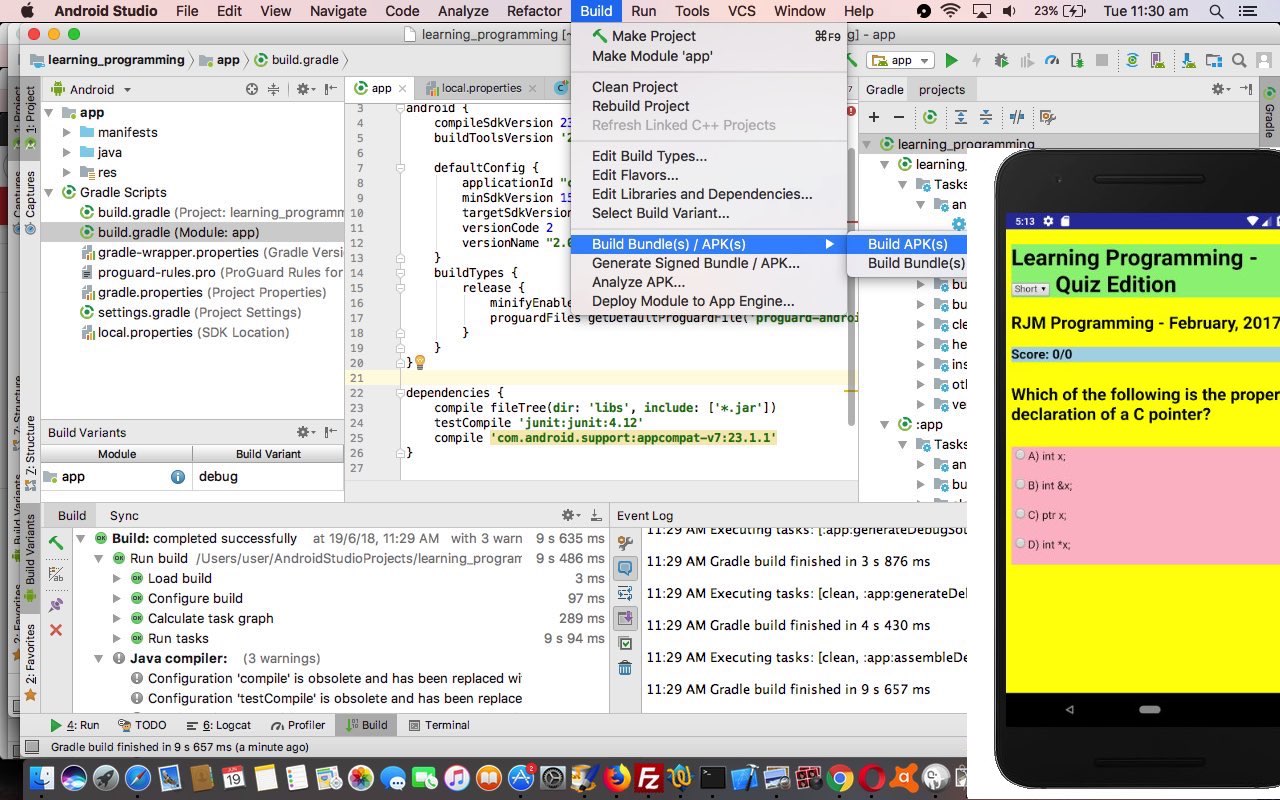Screen dimensions: 1280x800
Task: Click Collapse All in Gradle panel
Action: pyautogui.click(x=986, y=117)
